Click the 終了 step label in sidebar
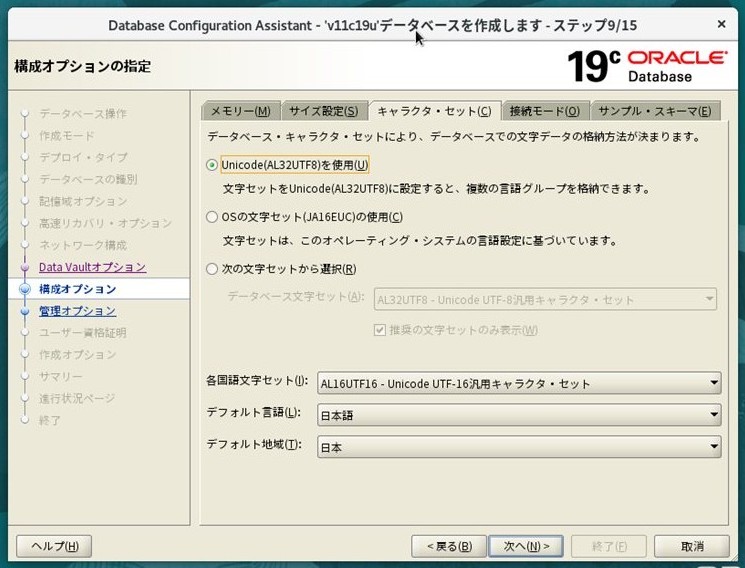The image size is (745, 568). point(50,420)
